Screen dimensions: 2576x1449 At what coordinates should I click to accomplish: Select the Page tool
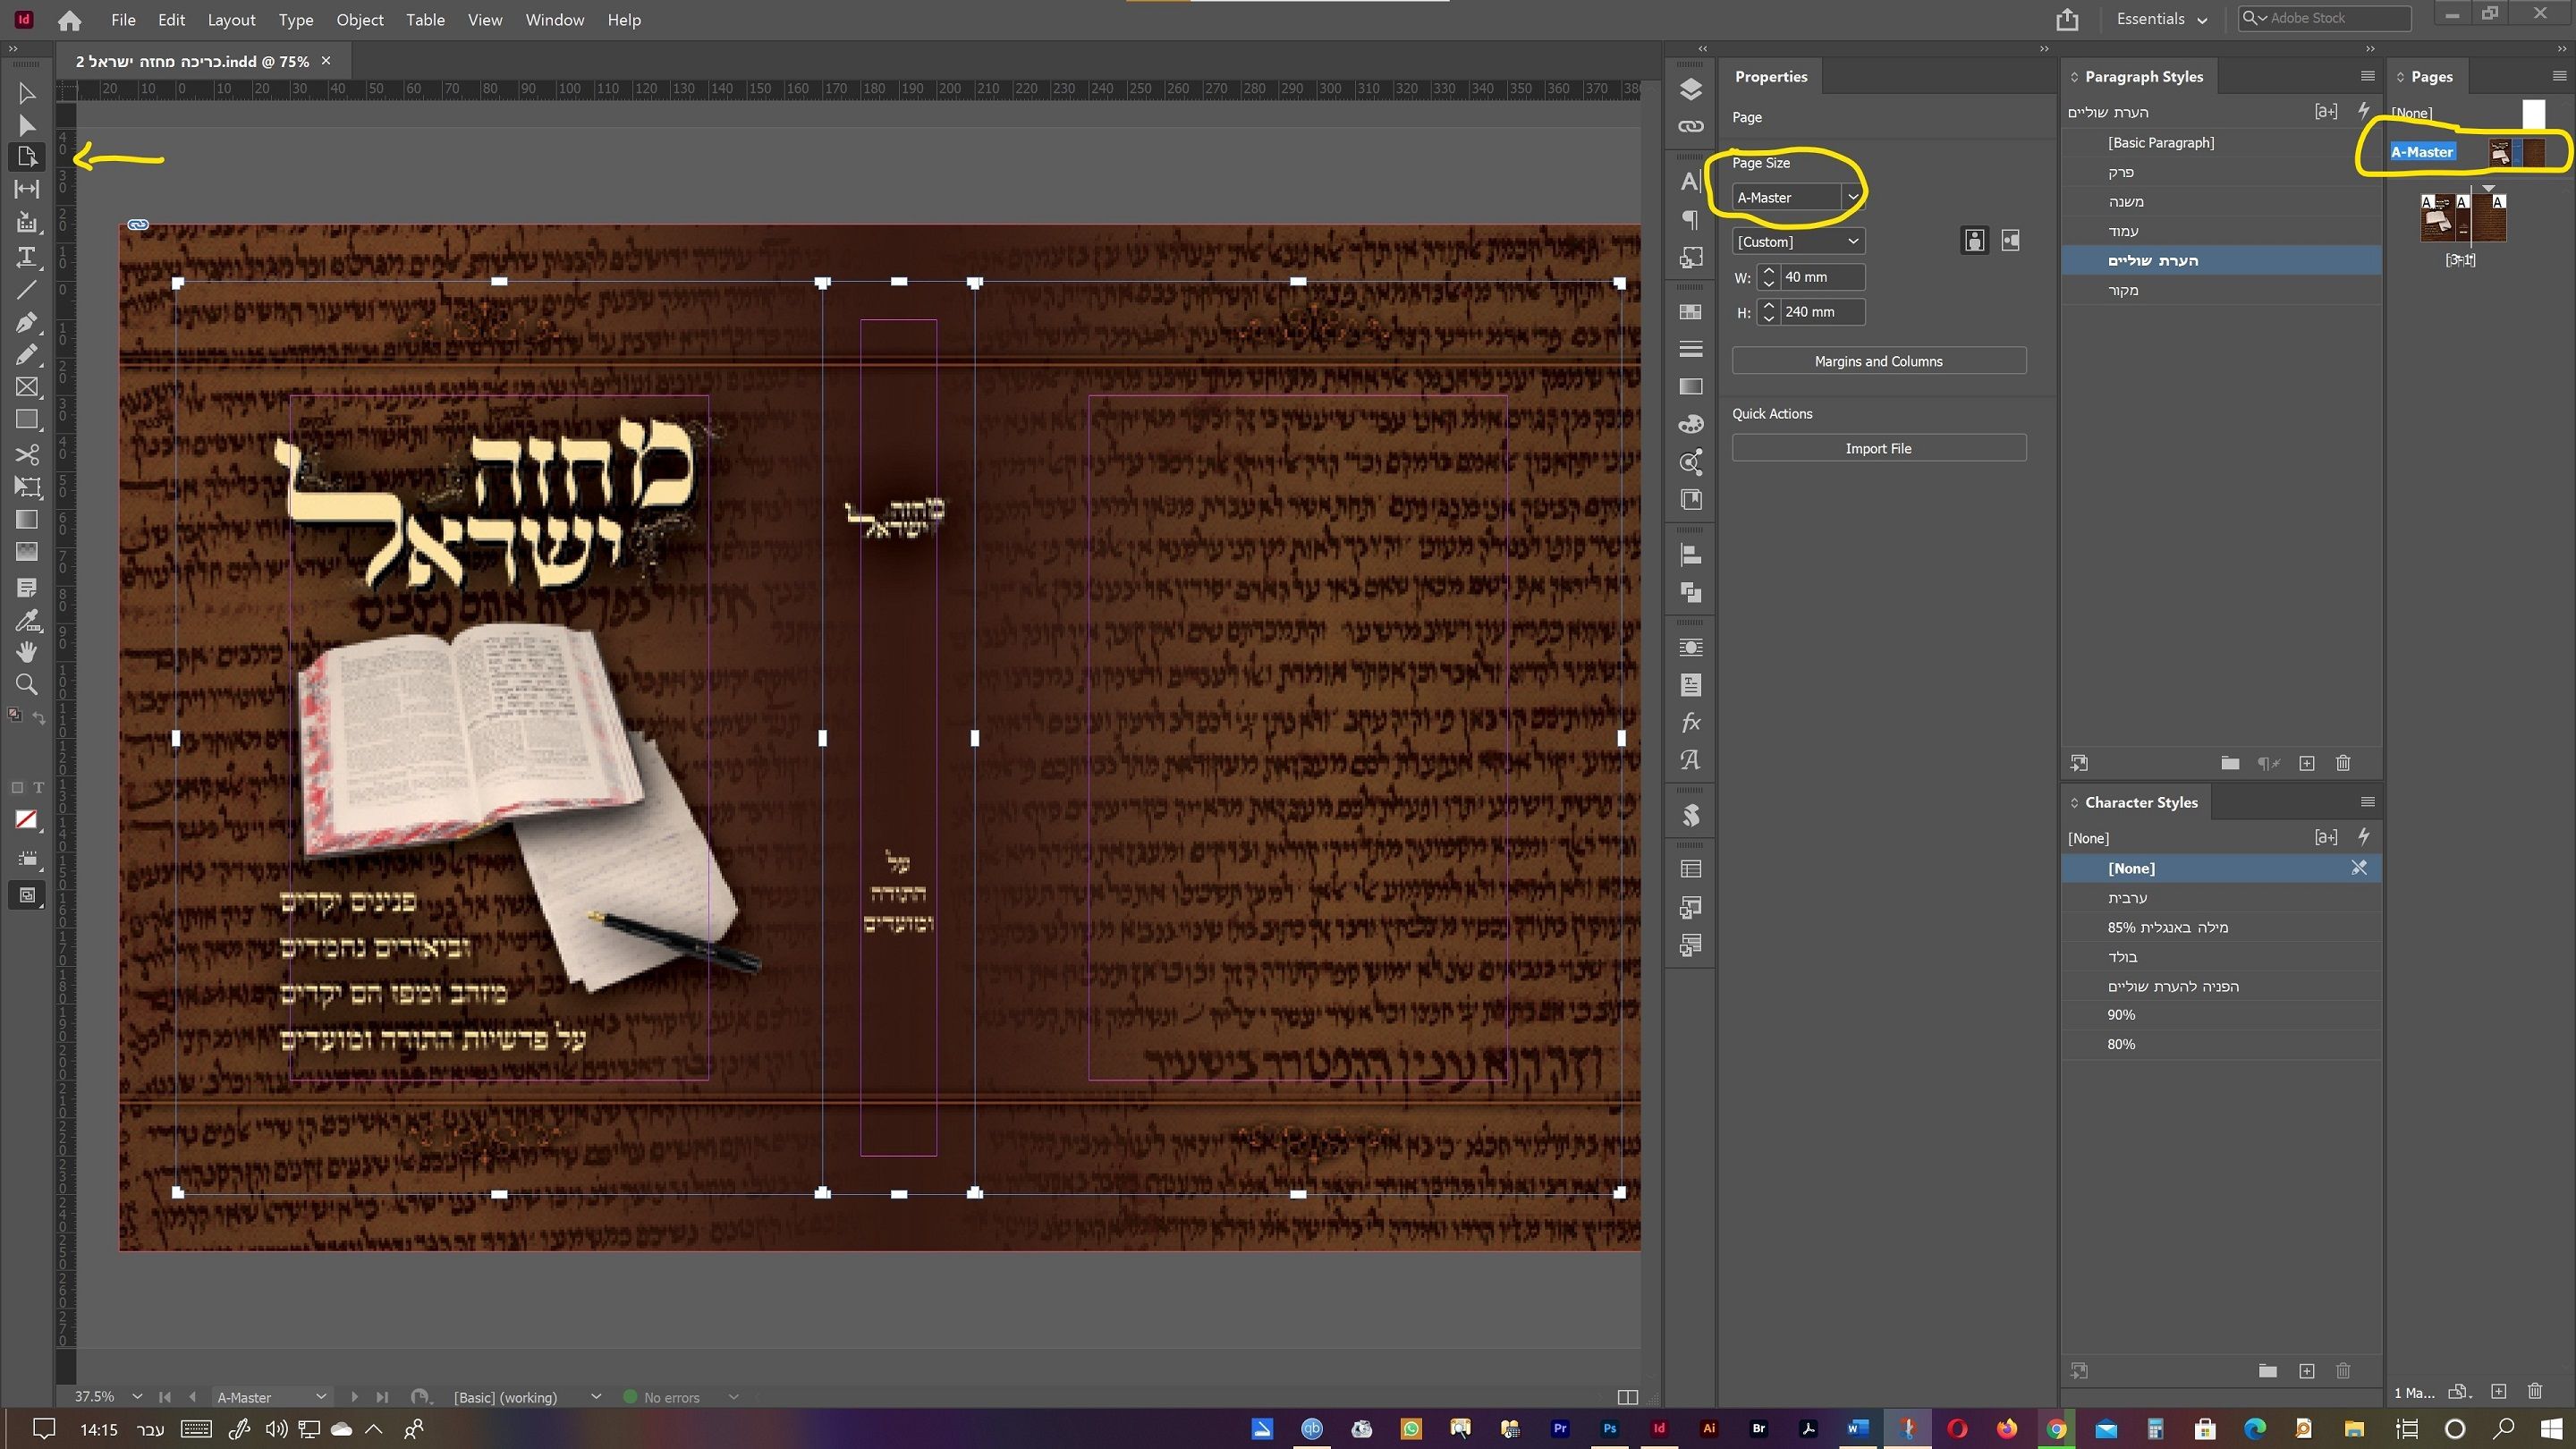pyautogui.click(x=27, y=157)
